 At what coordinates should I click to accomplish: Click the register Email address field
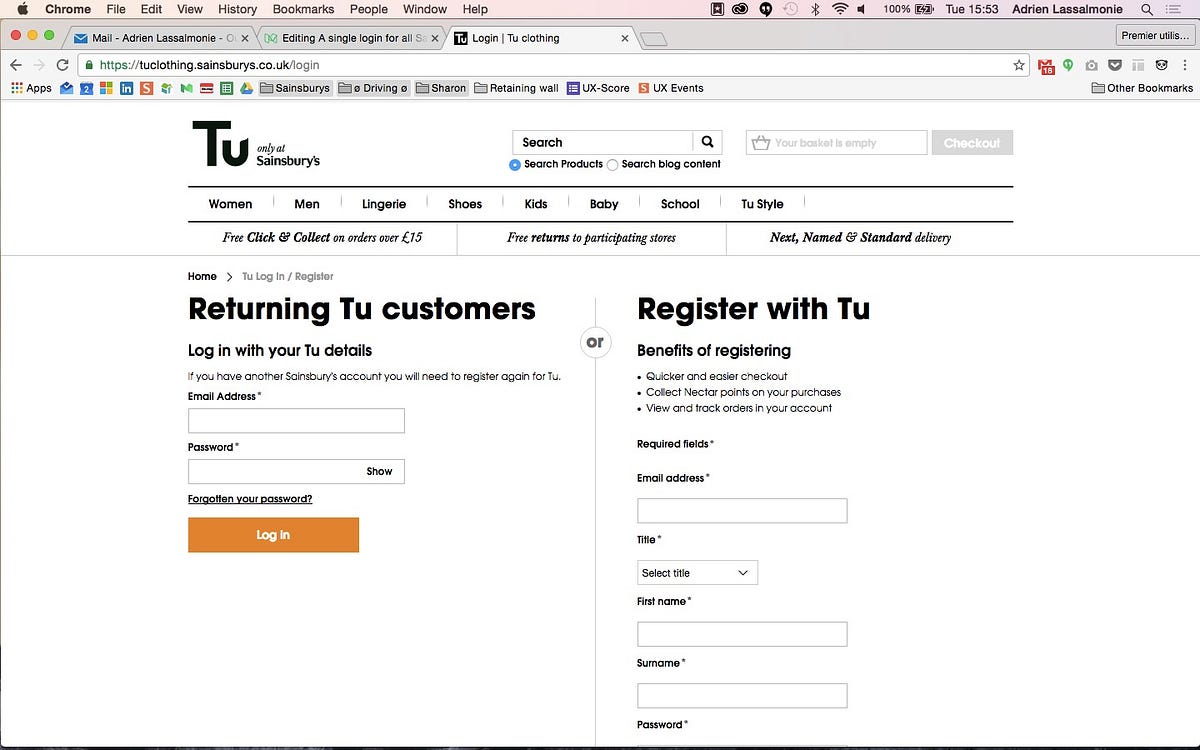(742, 511)
